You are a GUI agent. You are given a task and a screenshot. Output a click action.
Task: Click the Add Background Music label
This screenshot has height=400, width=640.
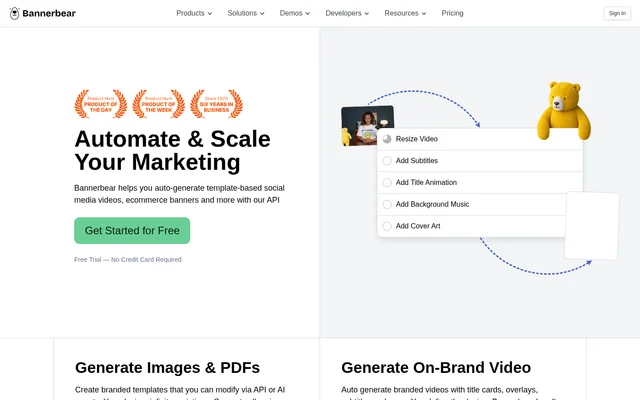point(432,204)
